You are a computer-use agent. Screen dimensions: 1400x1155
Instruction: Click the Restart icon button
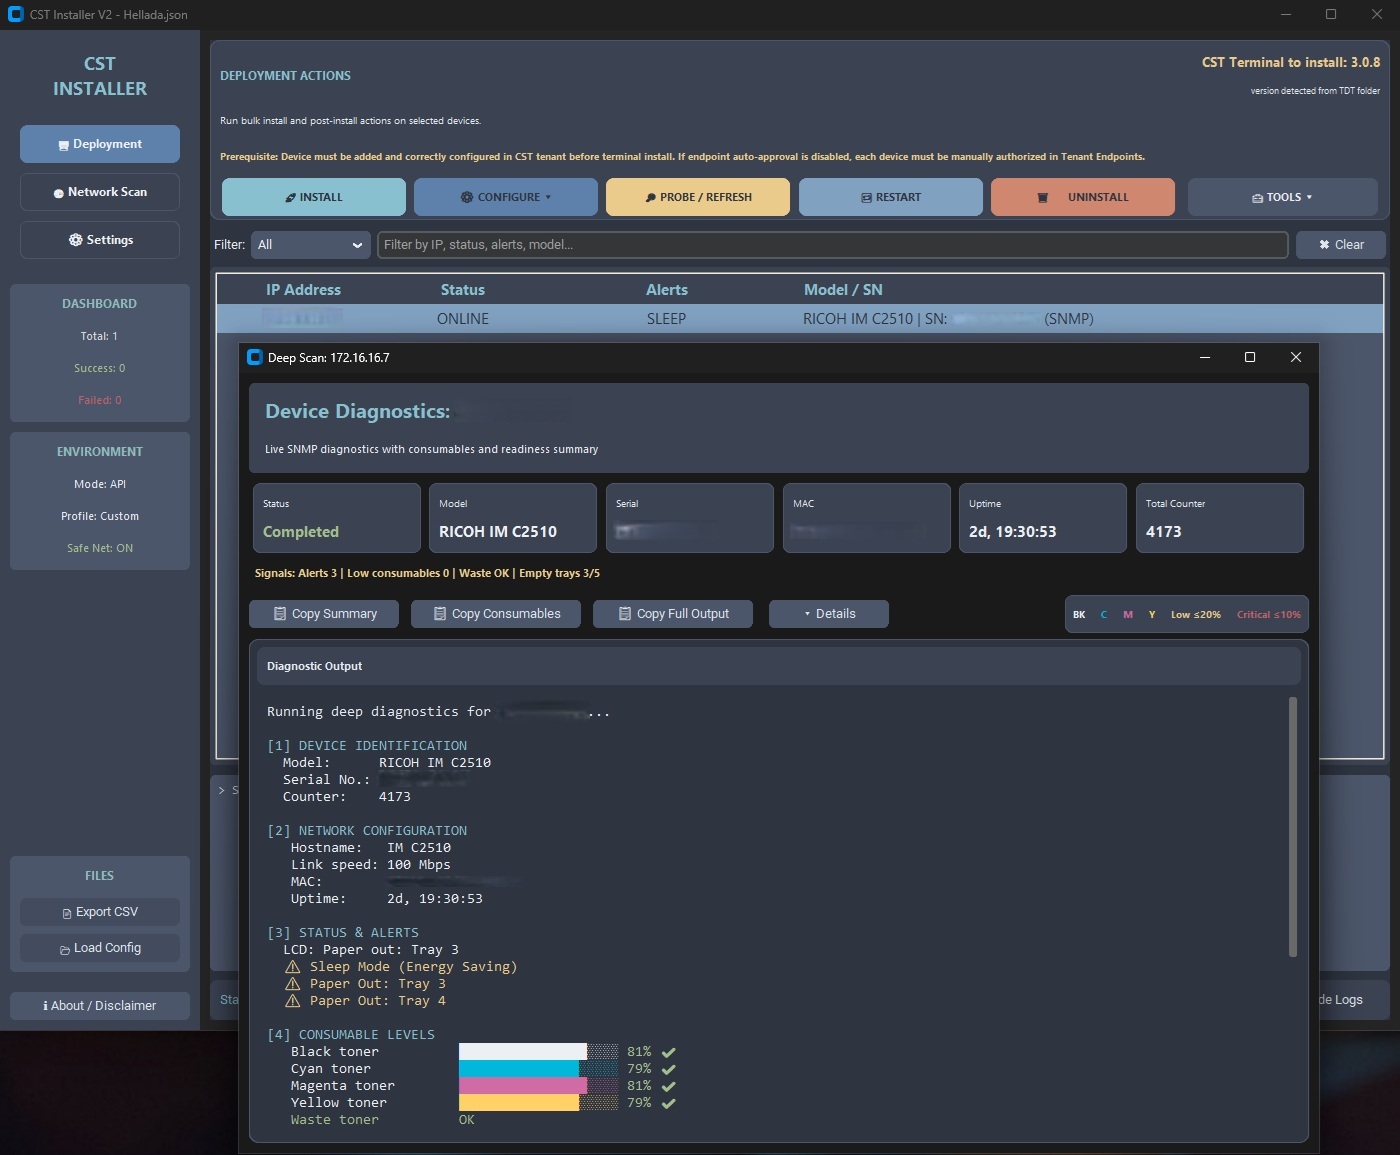(x=866, y=198)
